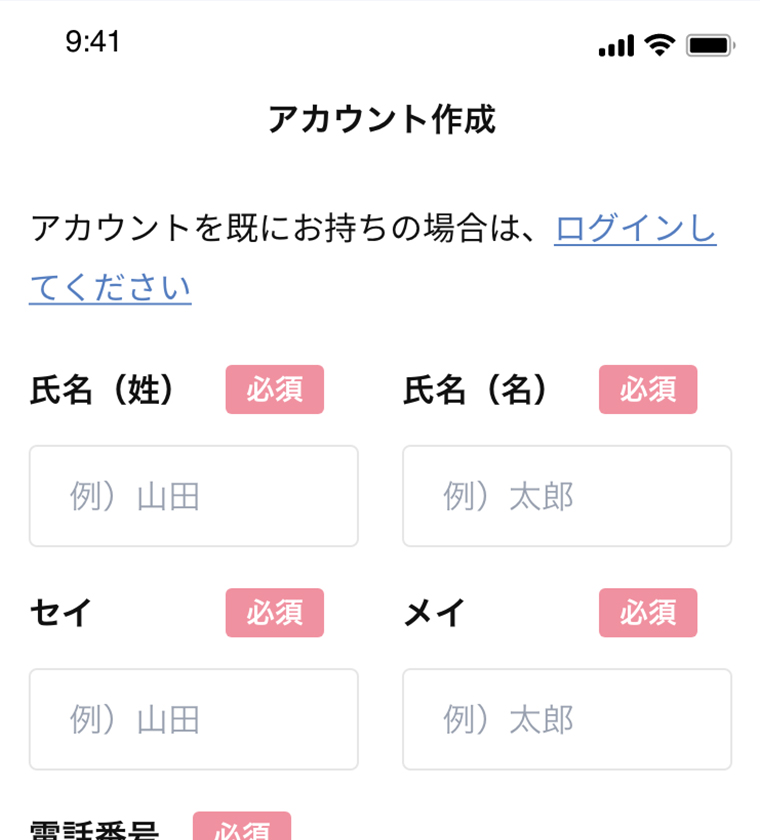Click the 必須 badge beside セイ label
The image size is (760, 840).
tap(275, 613)
